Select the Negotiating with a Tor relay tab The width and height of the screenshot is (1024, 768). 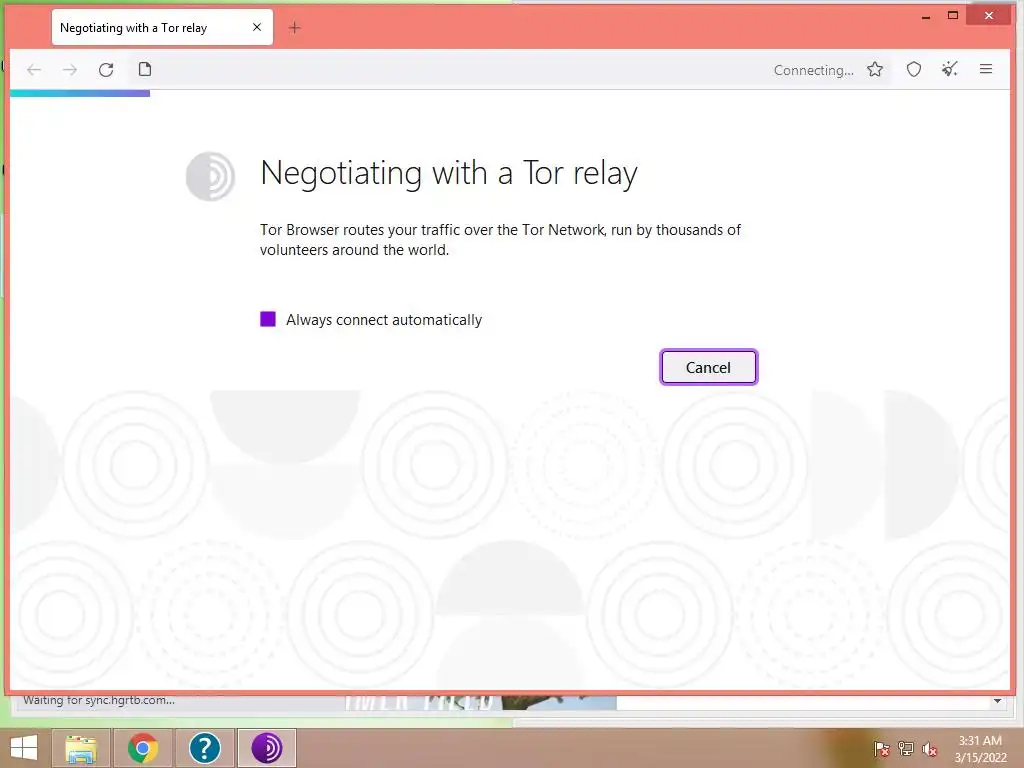[162, 27]
